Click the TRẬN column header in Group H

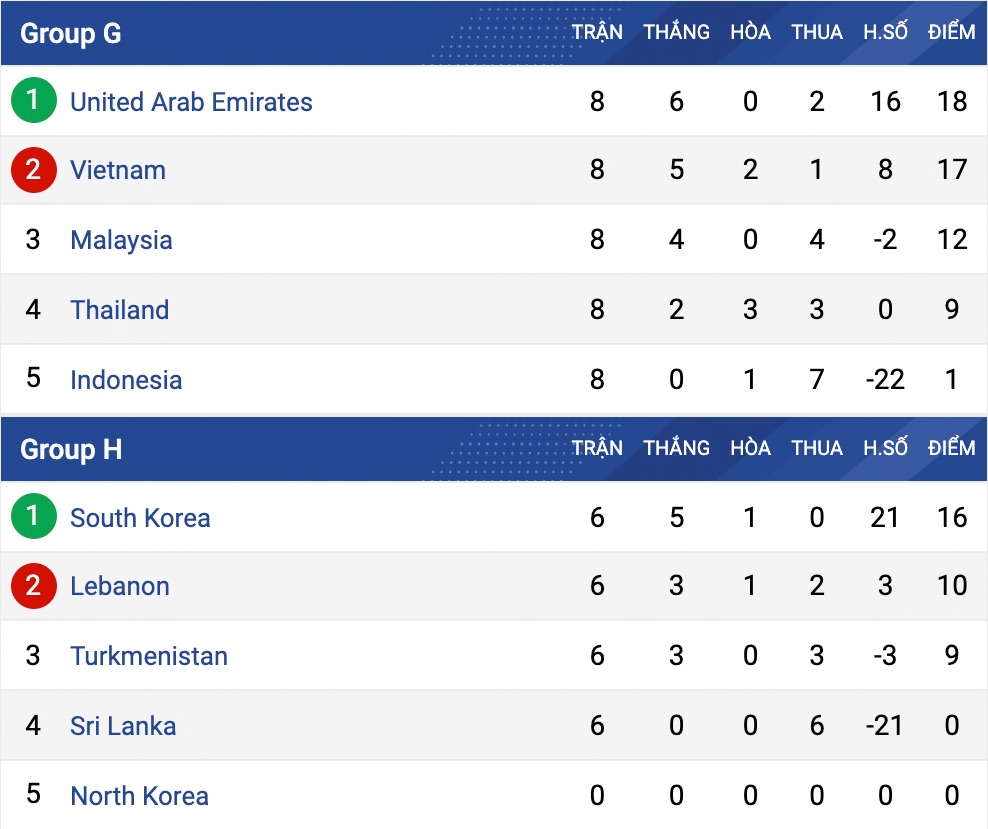[597, 448]
